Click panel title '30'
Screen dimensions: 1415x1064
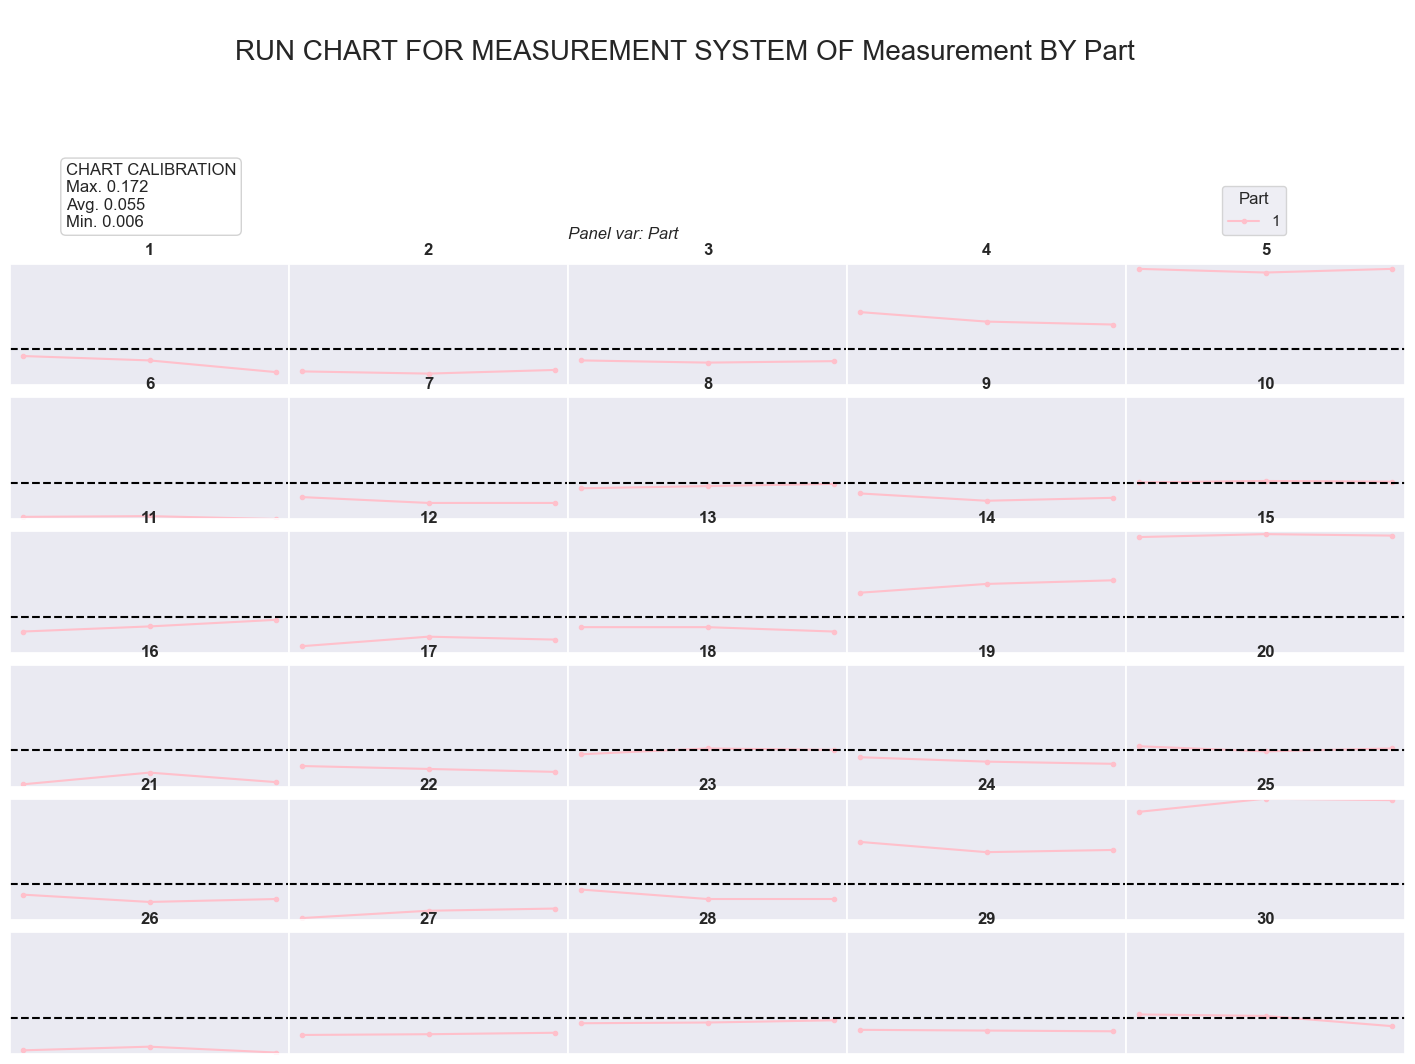tap(1266, 919)
